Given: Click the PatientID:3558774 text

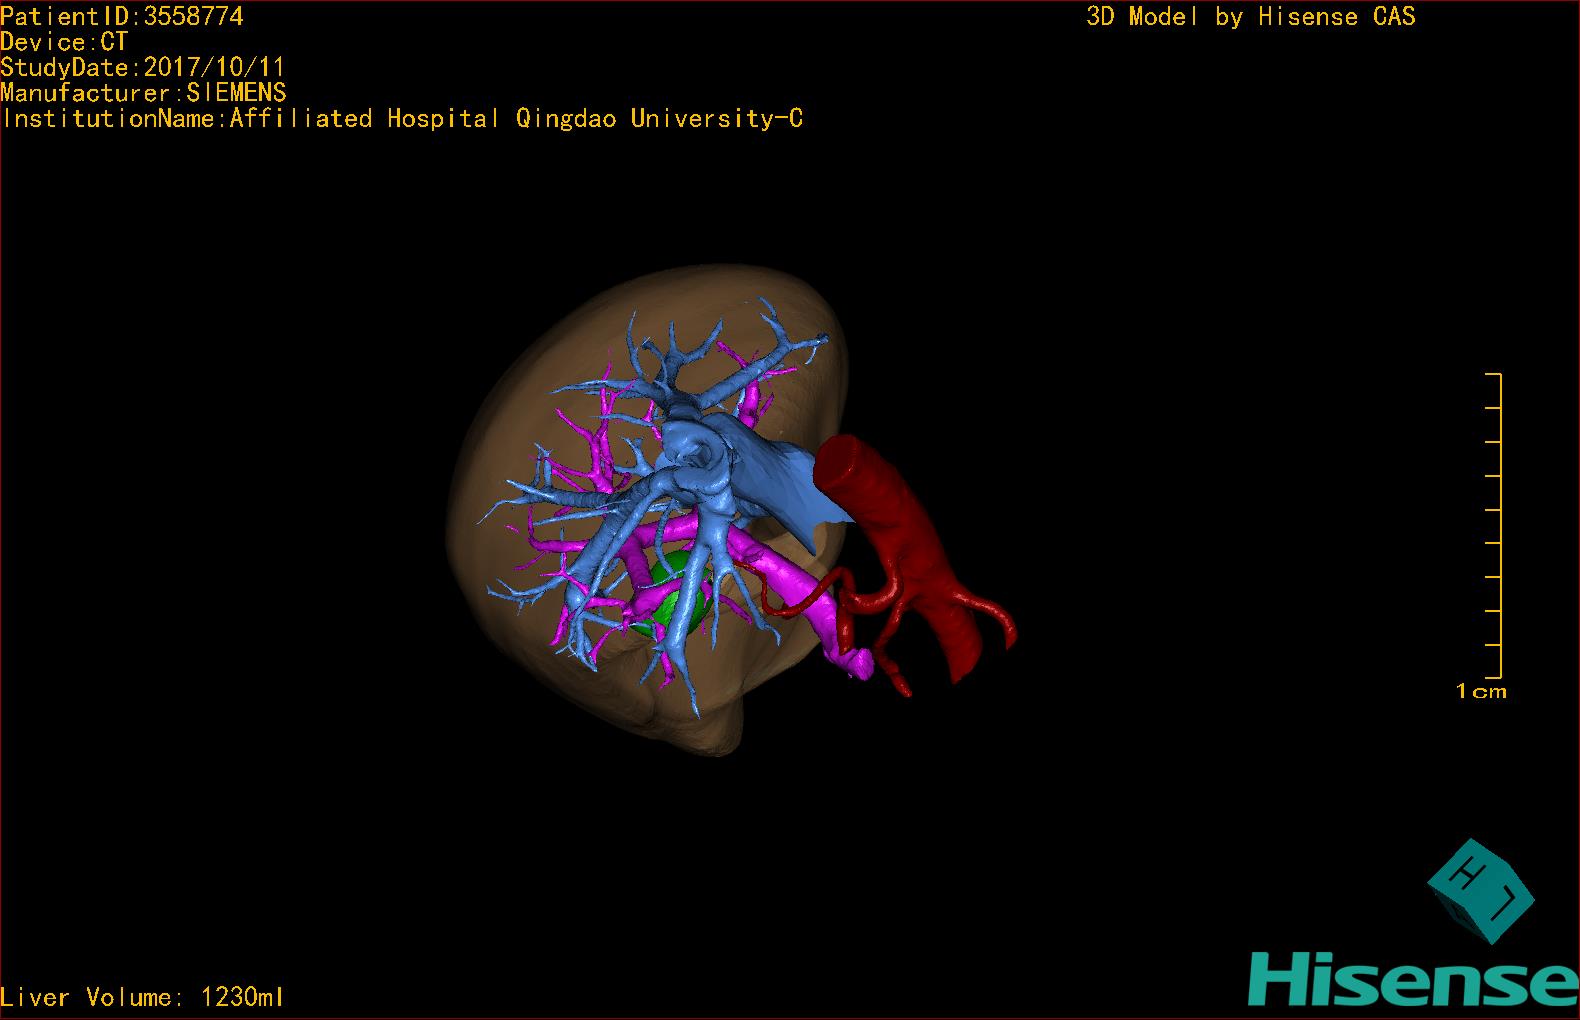Looking at the screenshot, I should pos(122,16).
